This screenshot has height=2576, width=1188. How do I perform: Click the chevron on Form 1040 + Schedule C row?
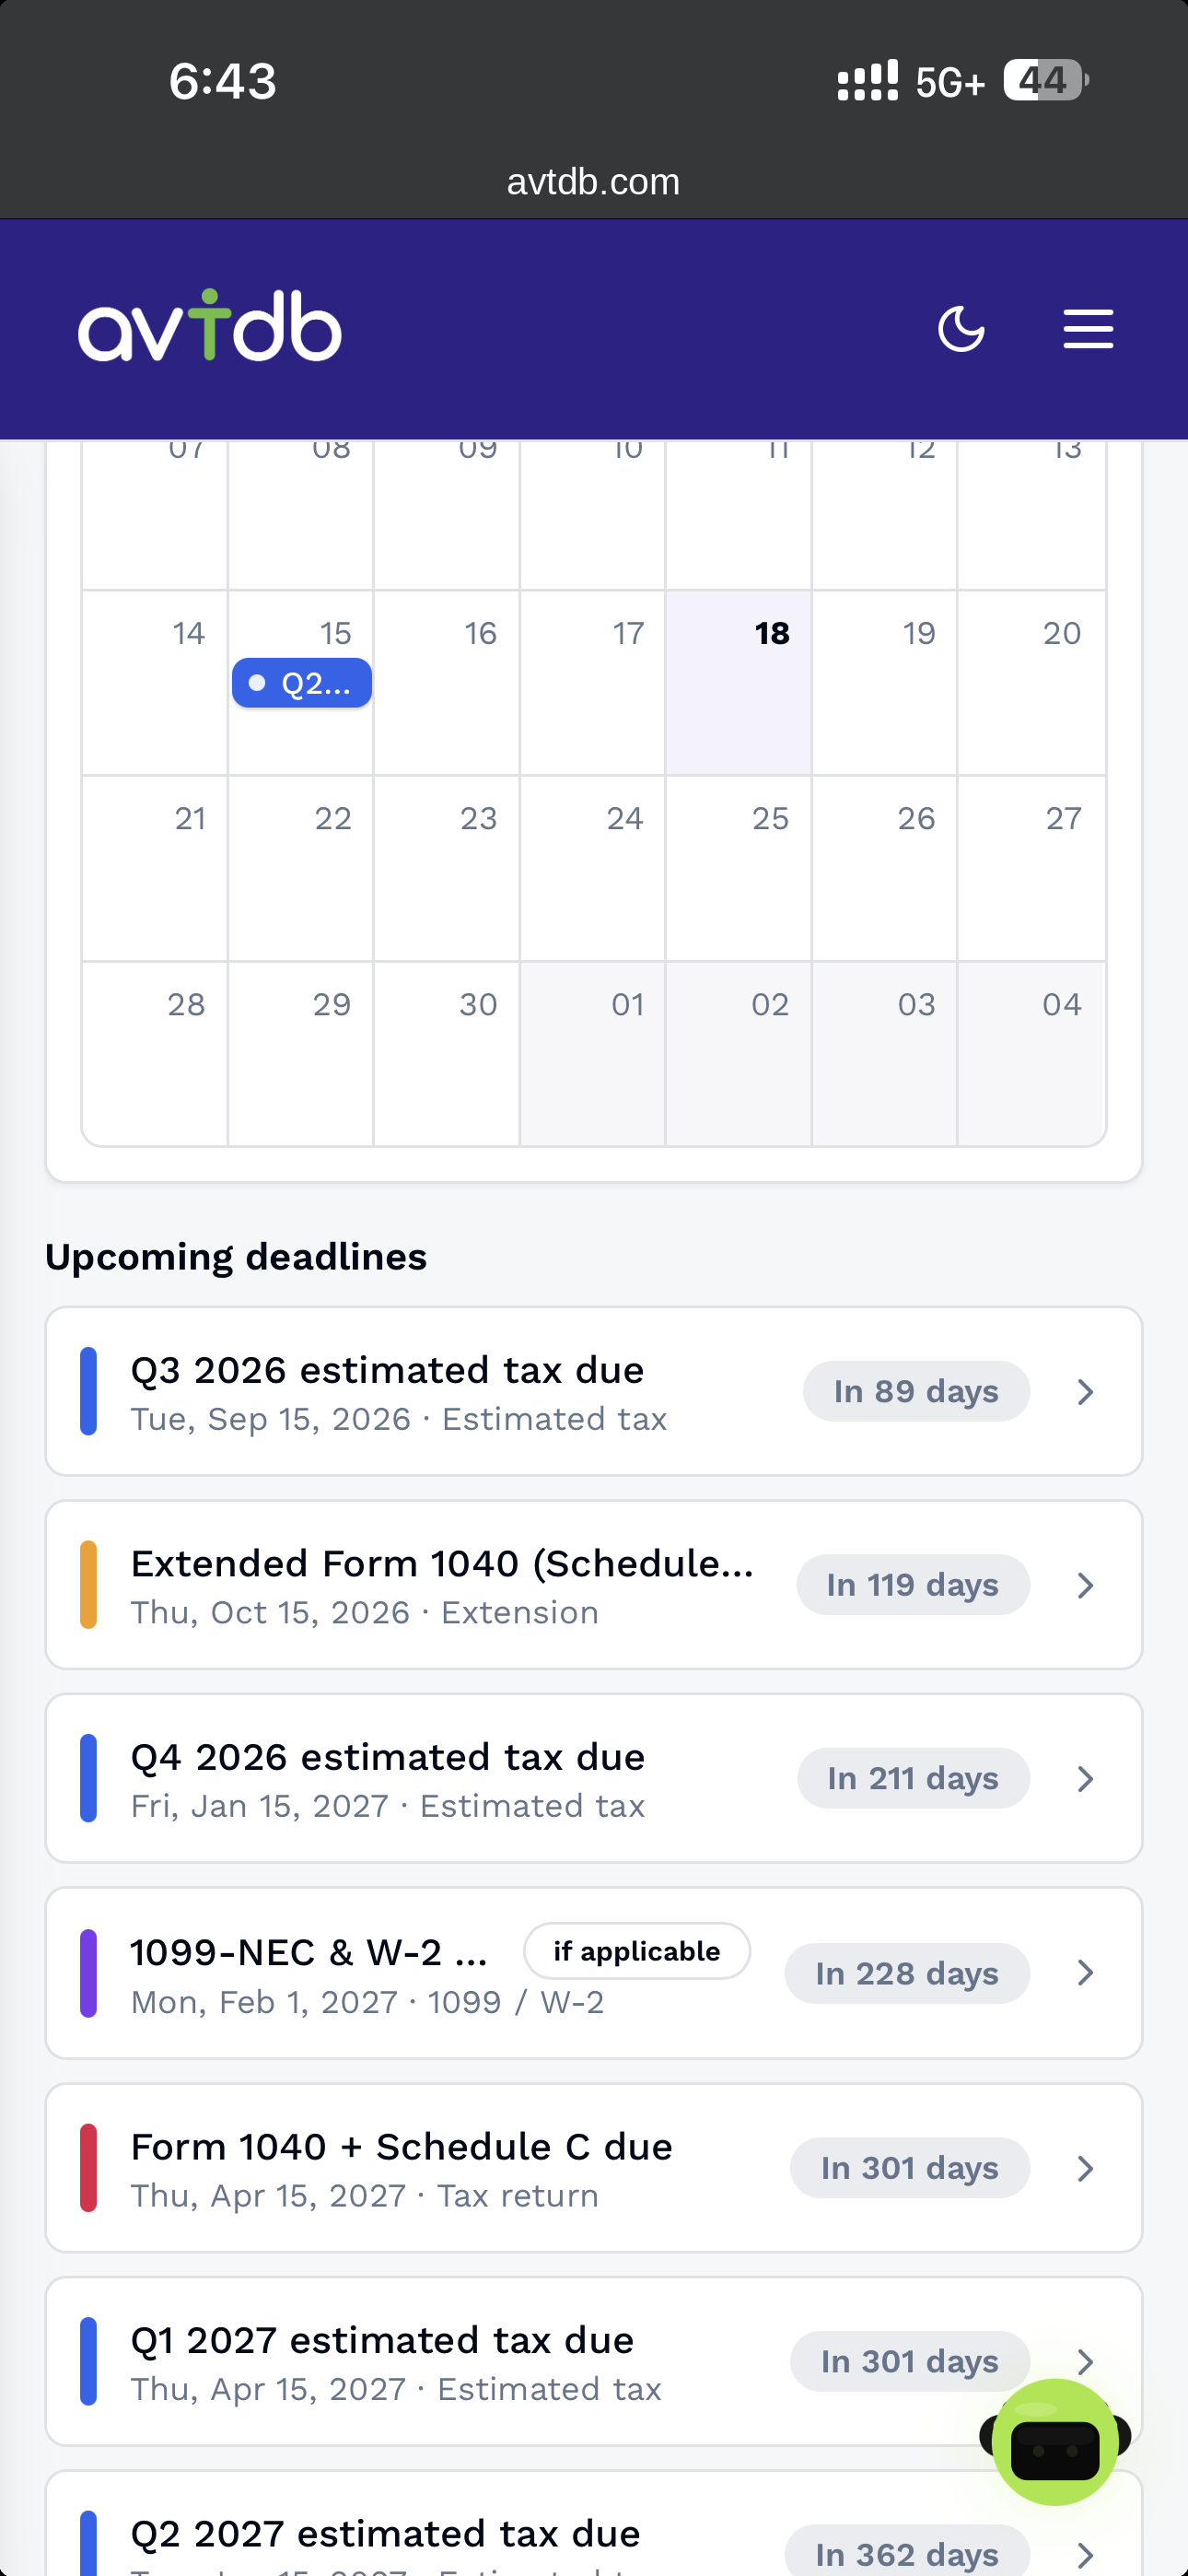click(1085, 2168)
